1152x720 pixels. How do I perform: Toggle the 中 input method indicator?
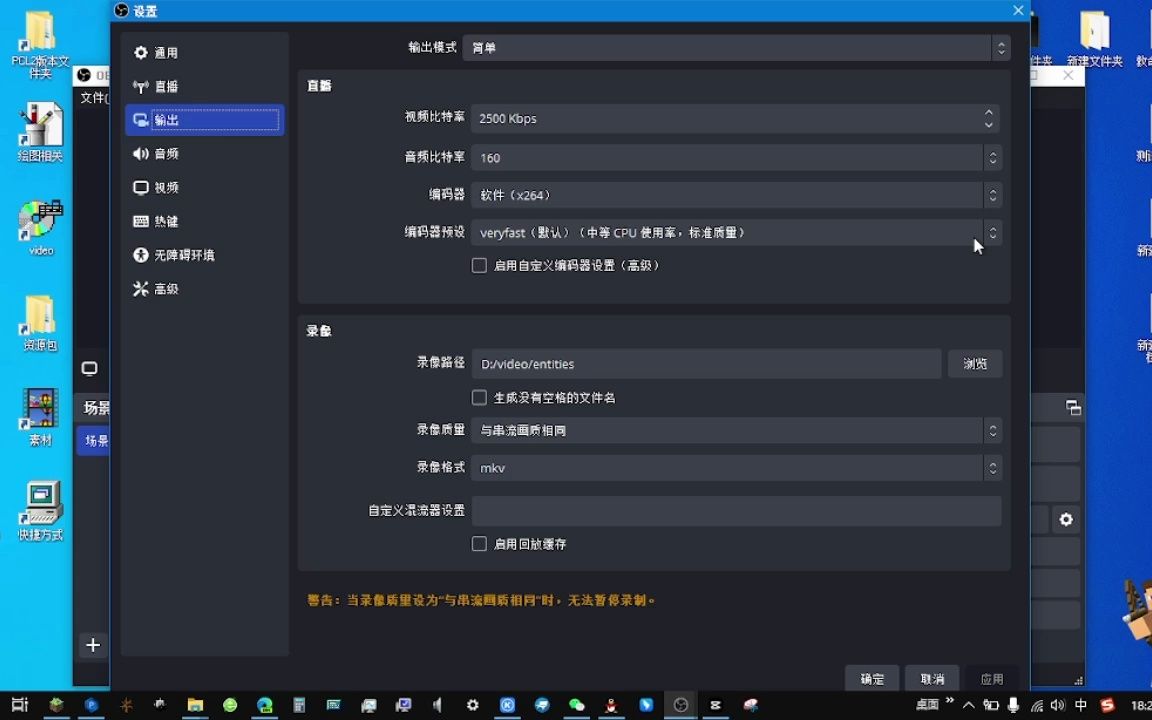(x=1081, y=705)
